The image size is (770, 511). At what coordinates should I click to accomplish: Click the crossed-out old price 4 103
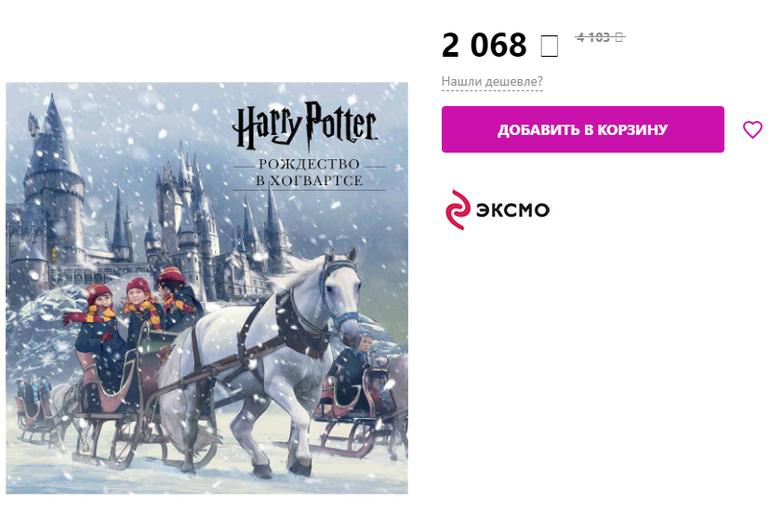(x=593, y=37)
